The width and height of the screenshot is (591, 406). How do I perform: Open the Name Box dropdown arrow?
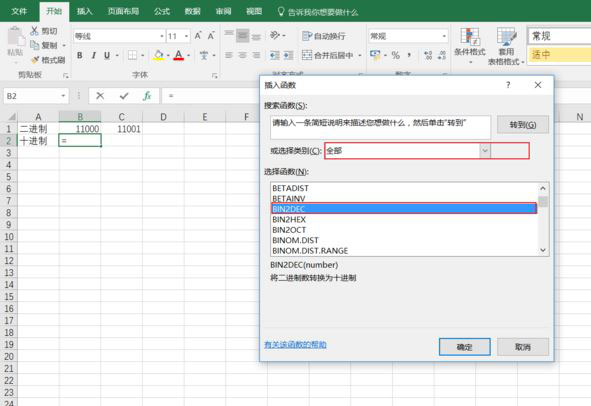click(x=63, y=96)
